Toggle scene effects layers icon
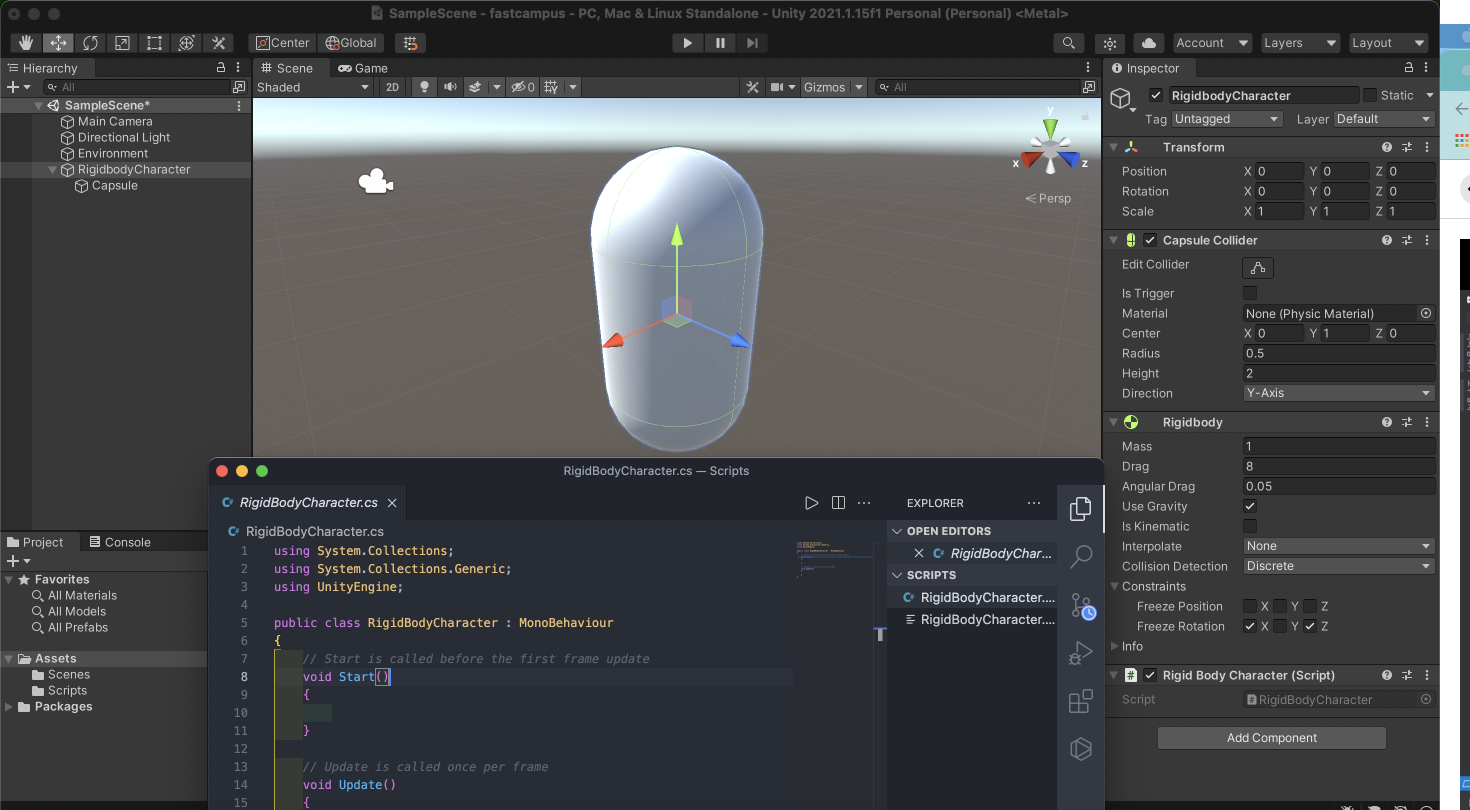This screenshot has width=1470, height=810. [476, 87]
